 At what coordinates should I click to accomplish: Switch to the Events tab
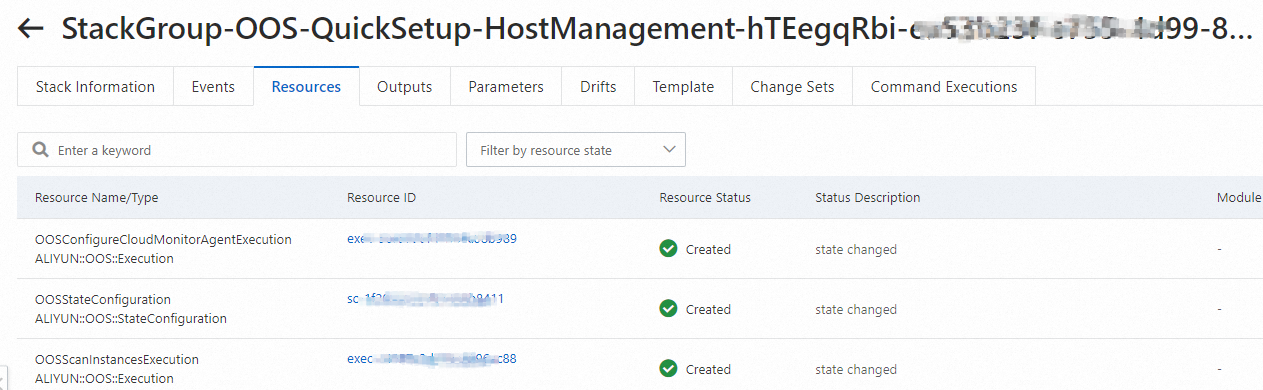coord(213,87)
